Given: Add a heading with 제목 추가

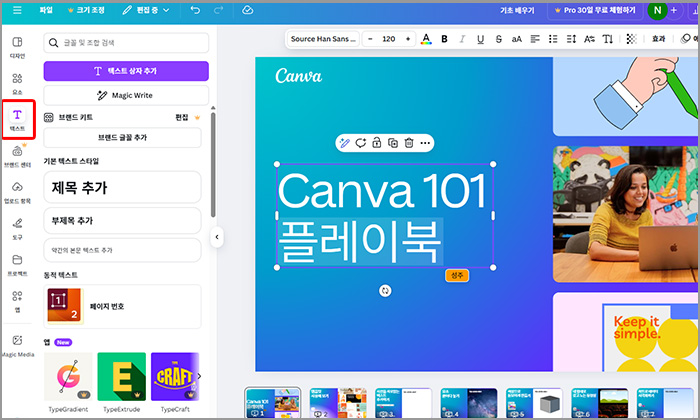Looking at the screenshot, I should coord(122,187).
